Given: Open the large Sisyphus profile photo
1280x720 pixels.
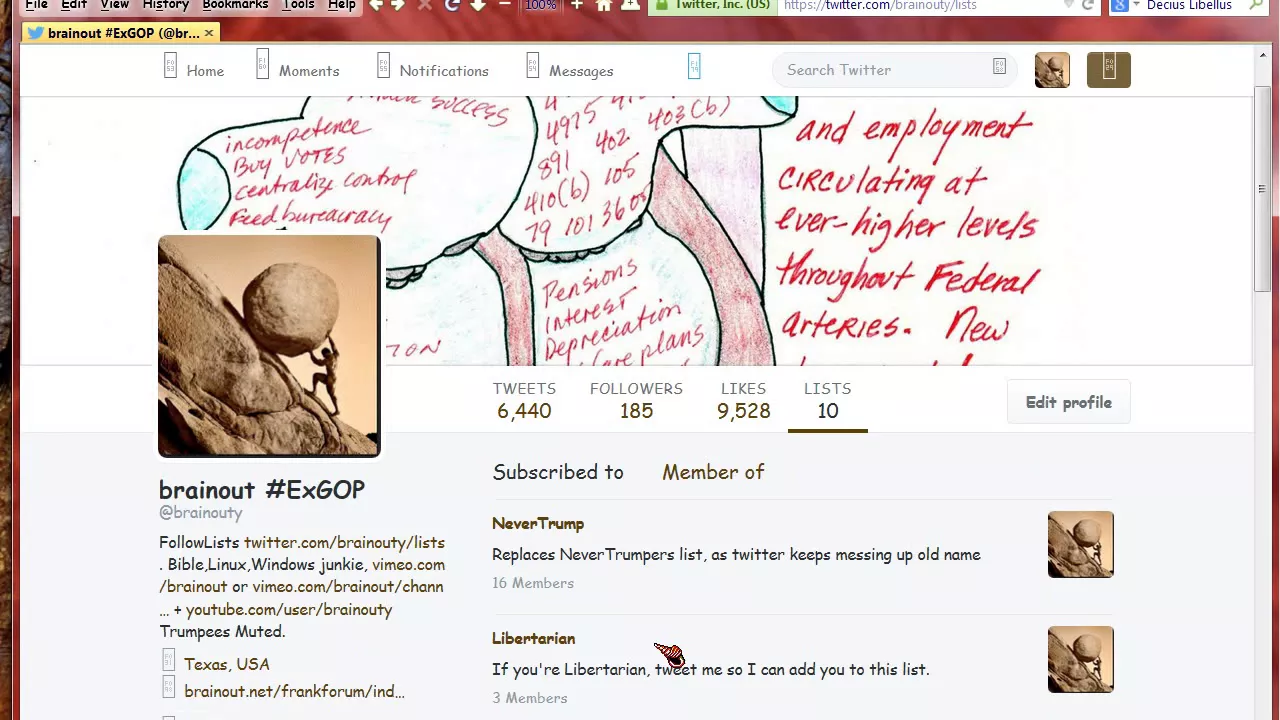Looking at the screenshot, I should pos(269,346).
